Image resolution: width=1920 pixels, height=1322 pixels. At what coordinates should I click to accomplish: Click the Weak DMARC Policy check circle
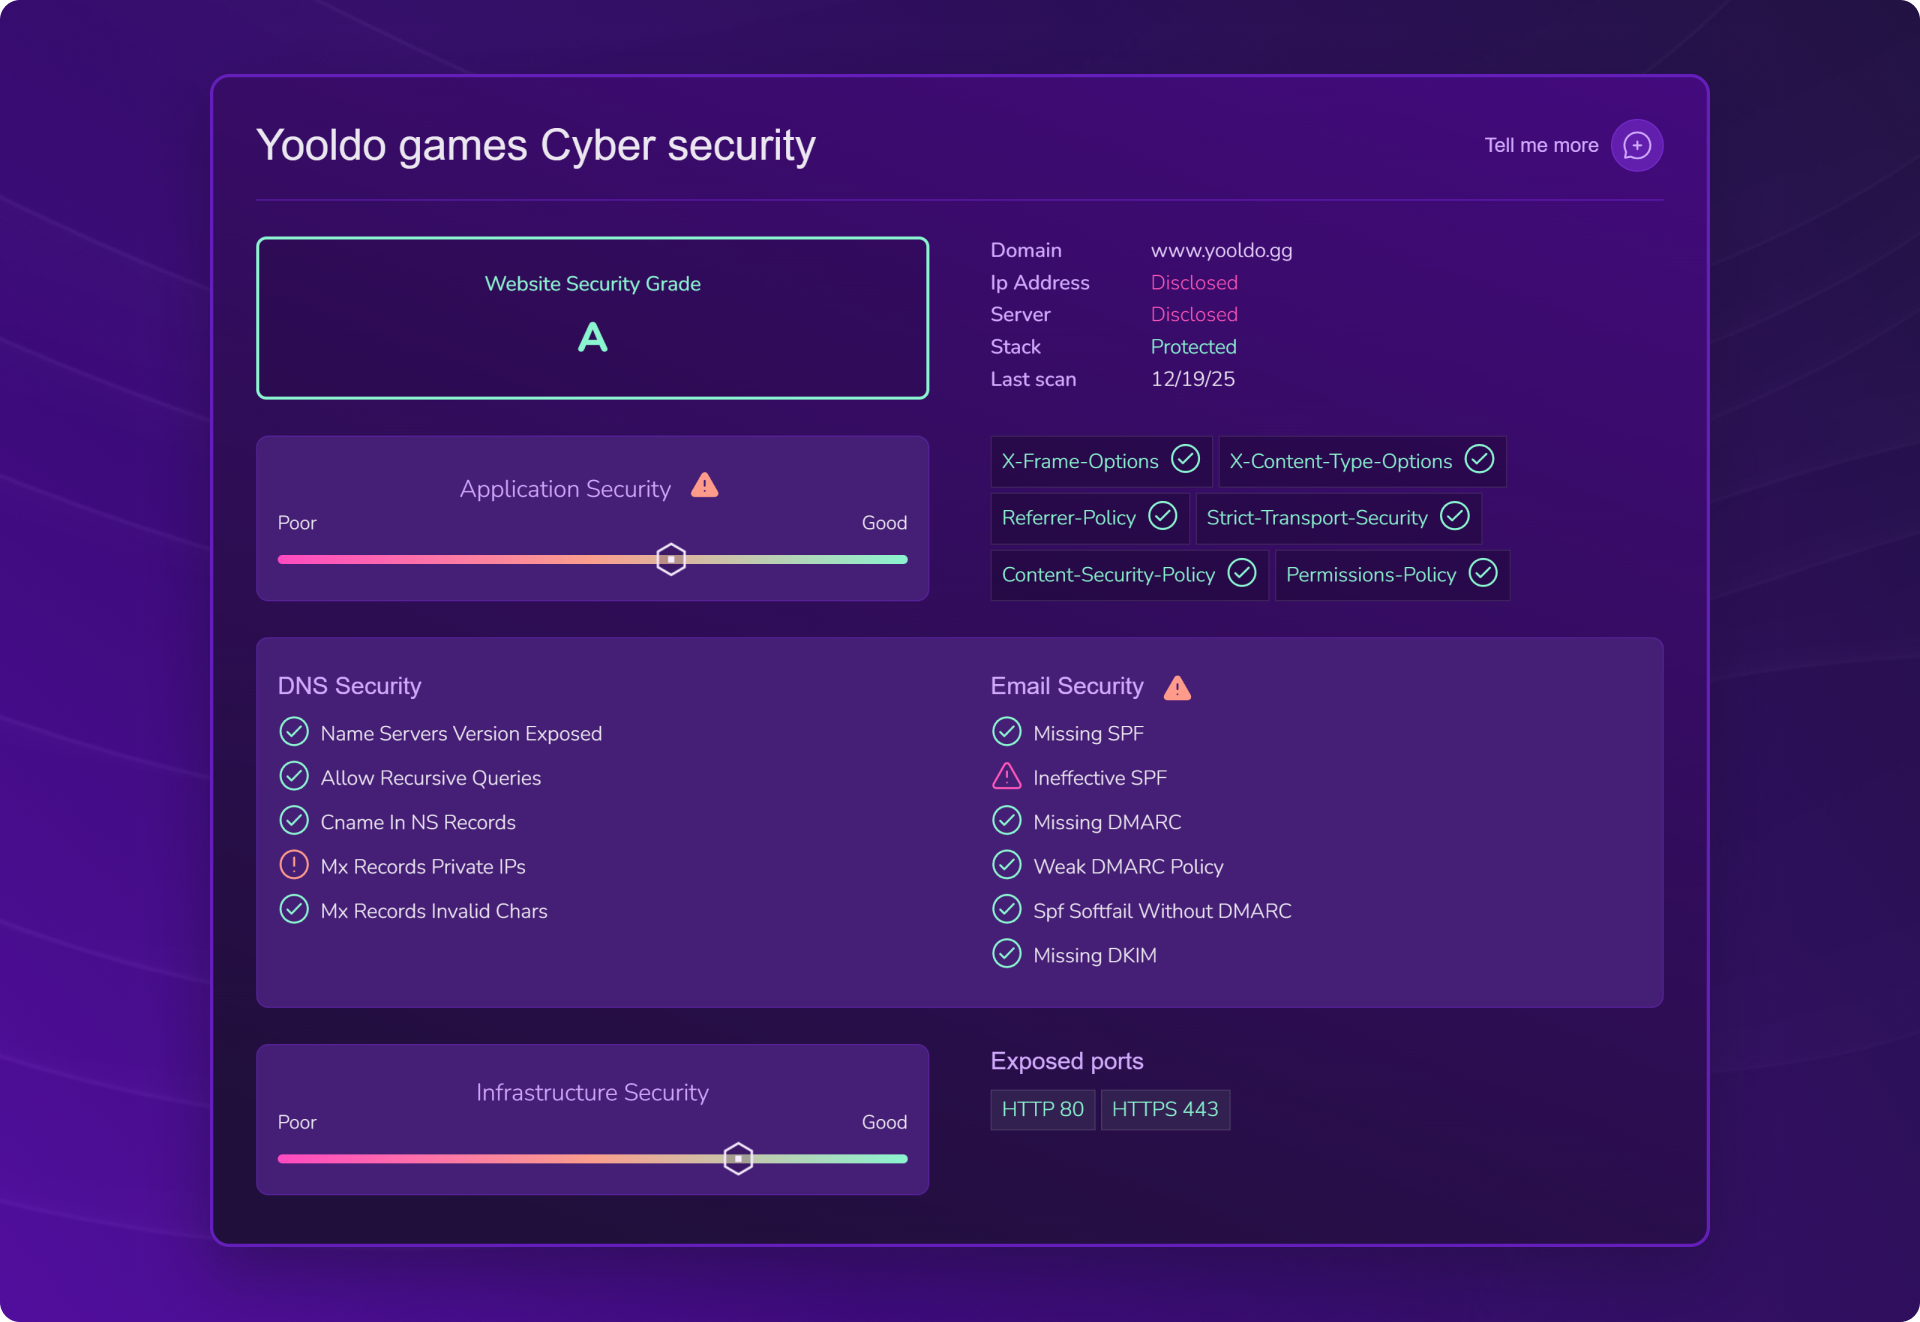click(1006, 865)
